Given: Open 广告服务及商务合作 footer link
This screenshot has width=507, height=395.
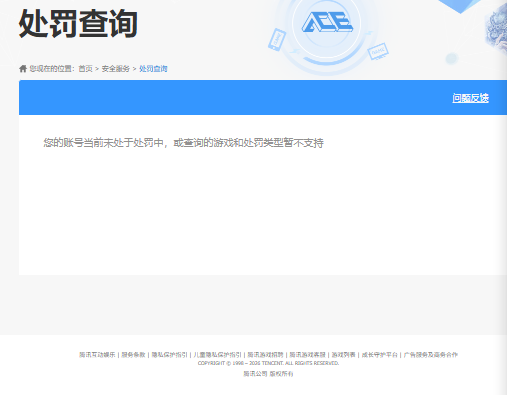Looking at the screenshot, I should pyautogui.click(x=431, y=355).
